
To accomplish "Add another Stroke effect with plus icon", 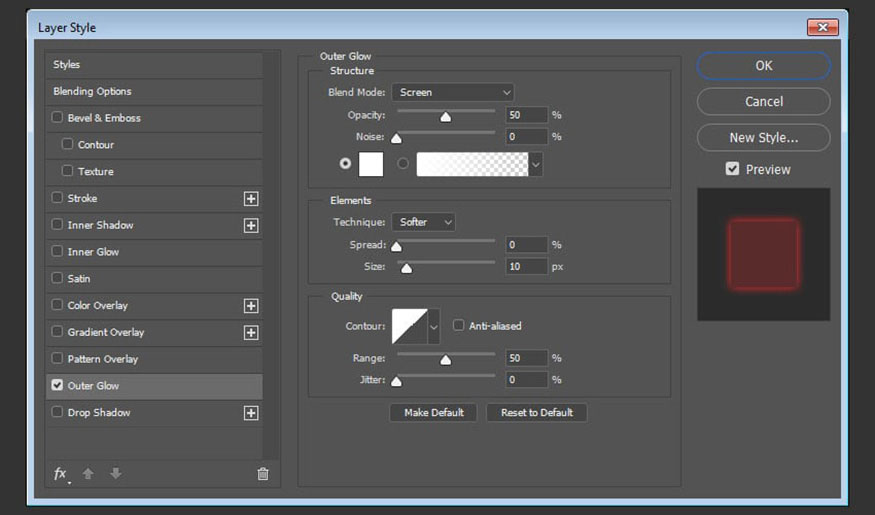I will [x=251, y=199].
